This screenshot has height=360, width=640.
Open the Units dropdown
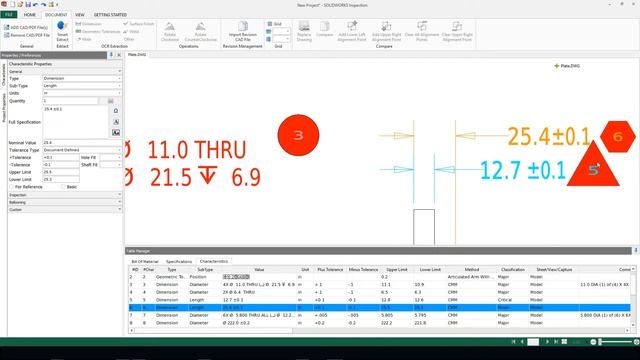pyautogui.click(x=82, y=93)
